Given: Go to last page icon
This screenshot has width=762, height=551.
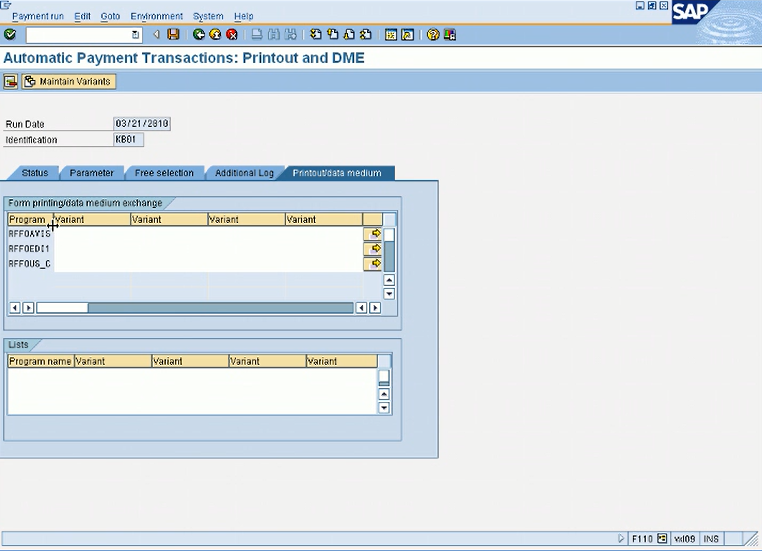Looking at the screenshot, I should point(366,34).
